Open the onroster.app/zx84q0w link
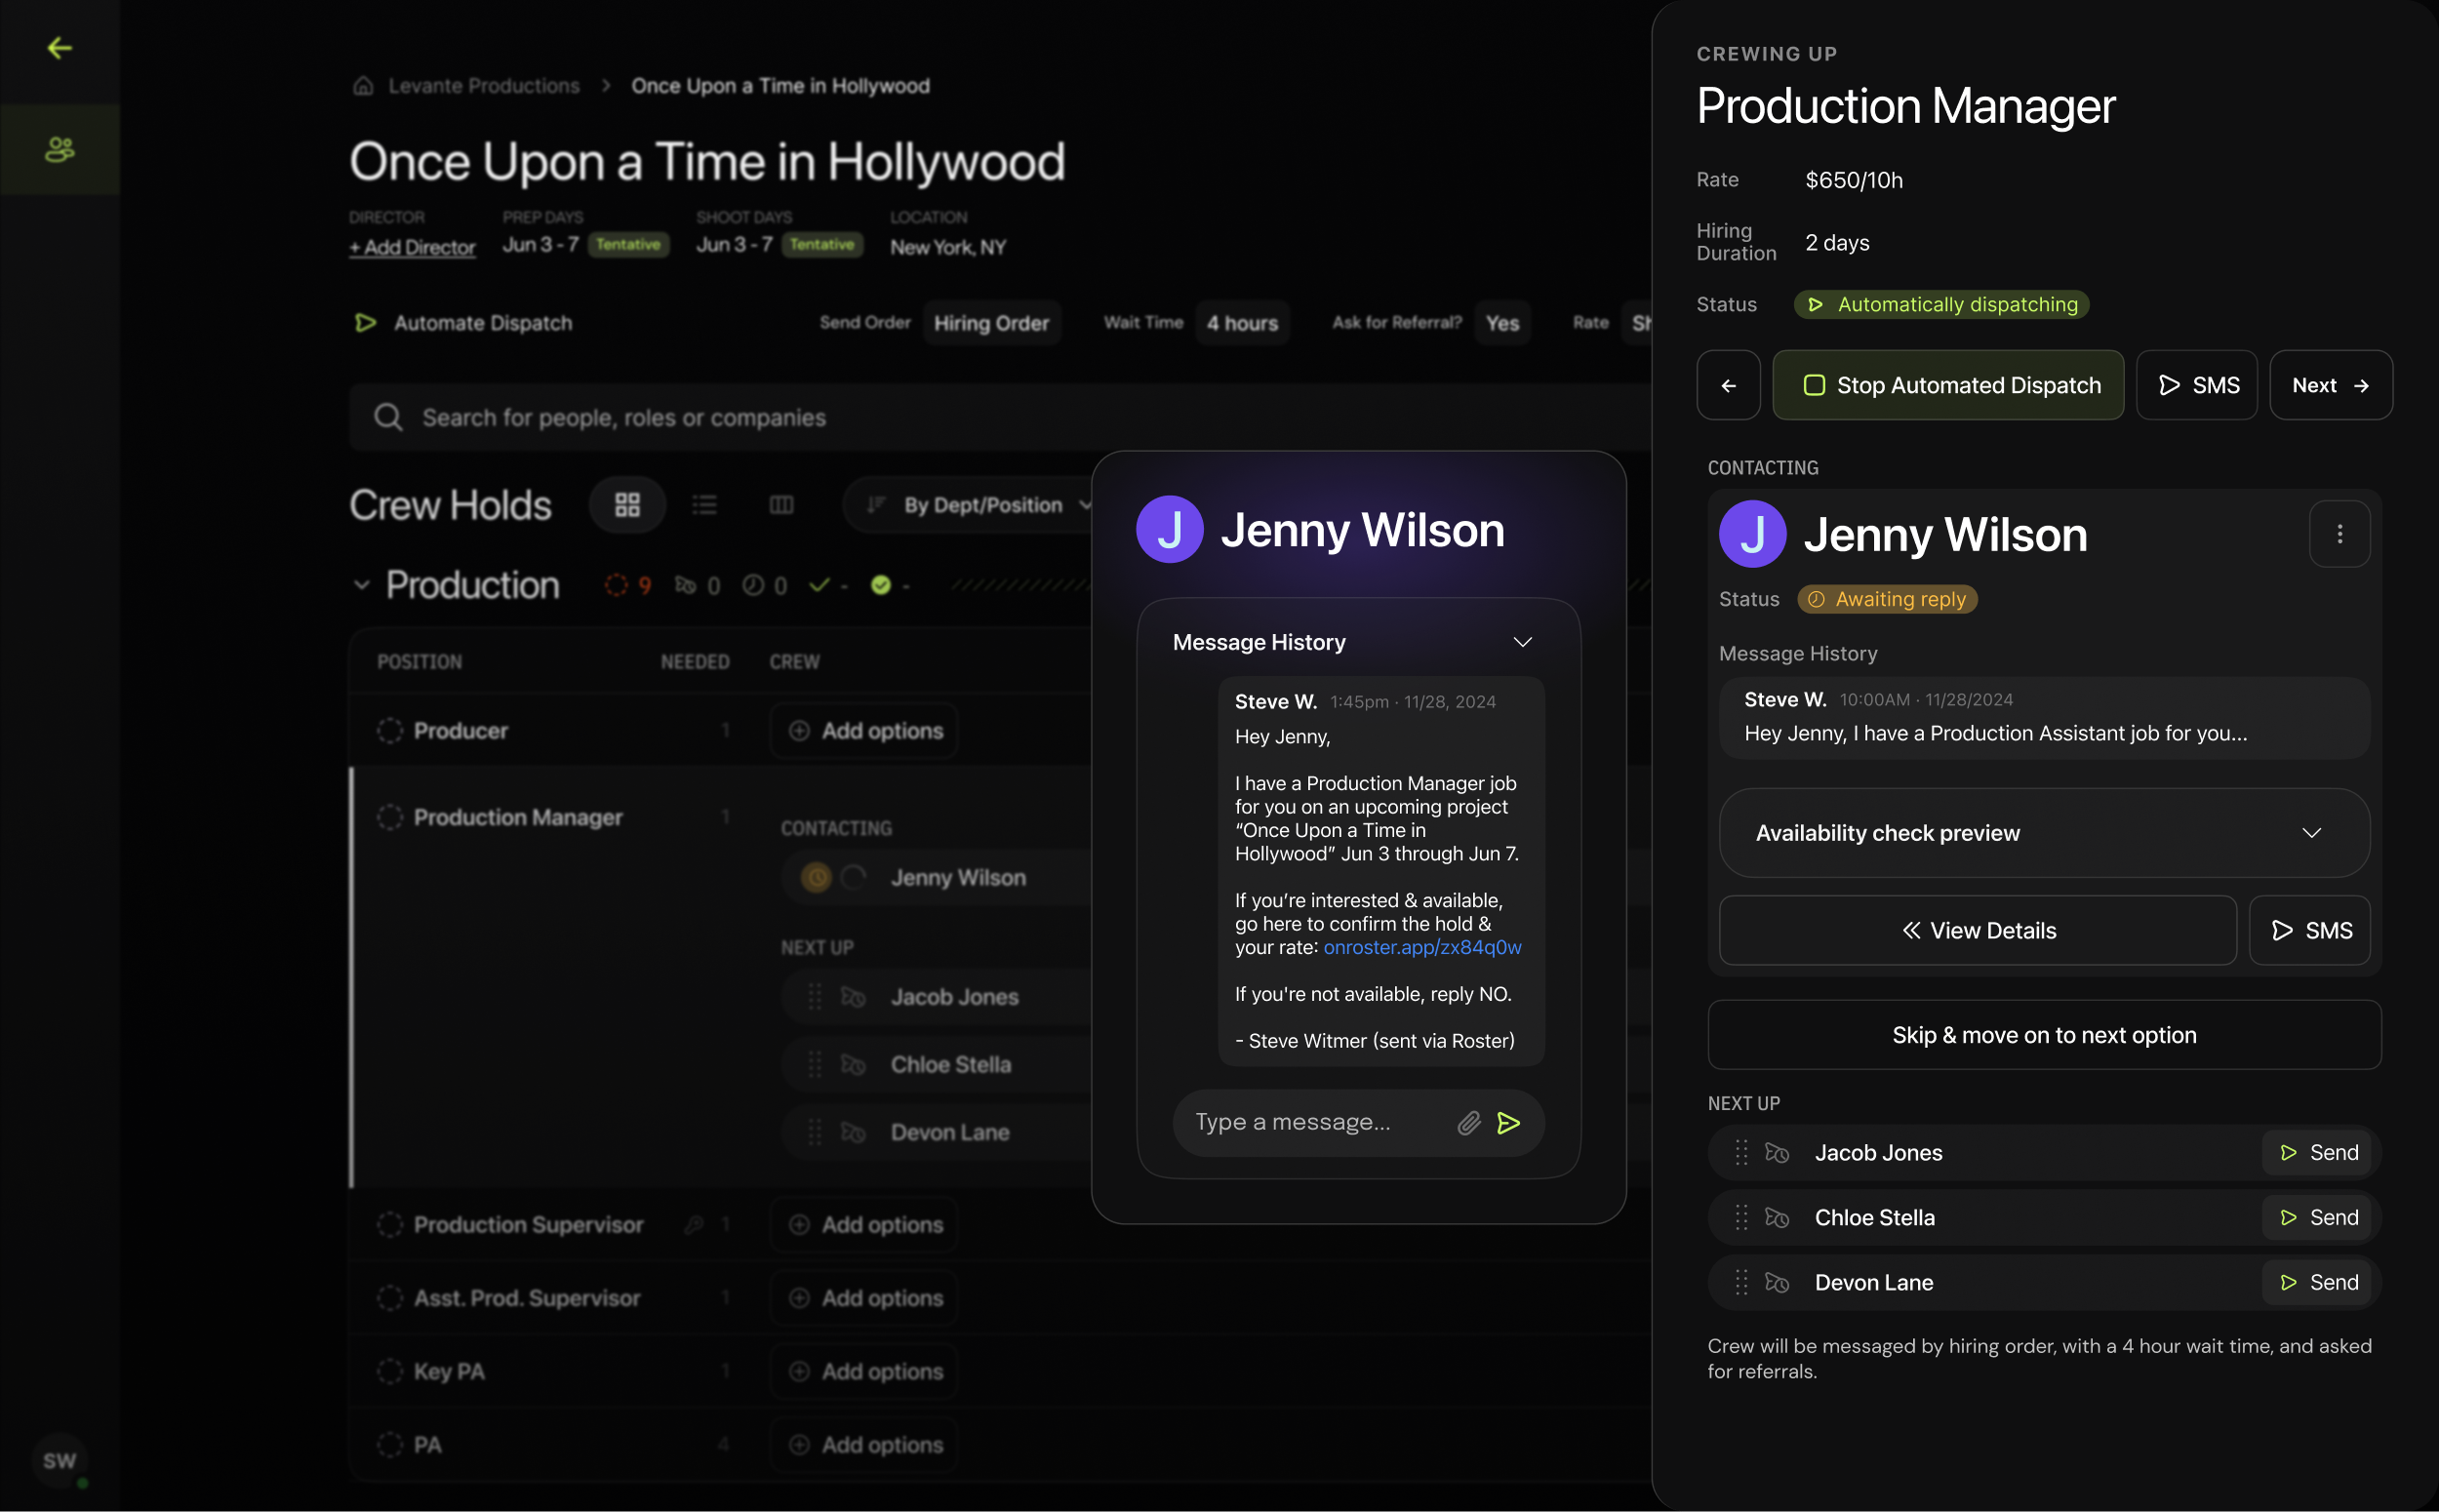 1422,947
